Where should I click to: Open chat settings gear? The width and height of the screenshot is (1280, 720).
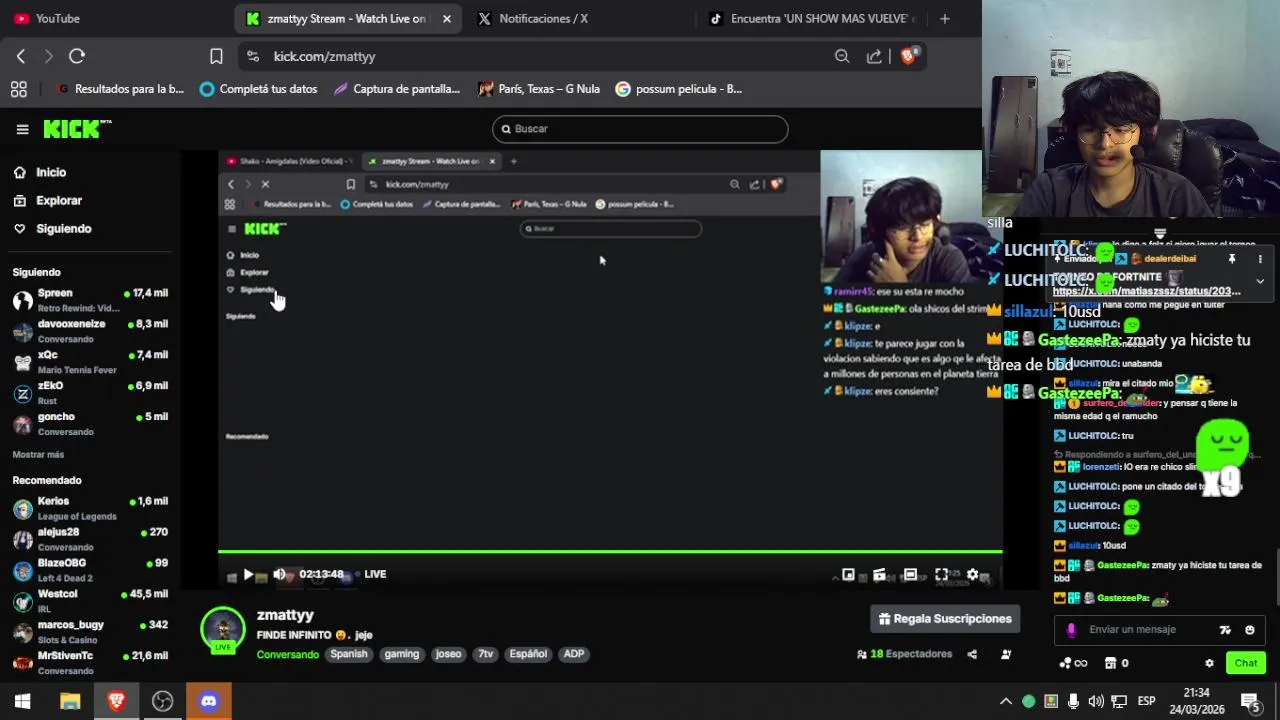coord(1209,663)
